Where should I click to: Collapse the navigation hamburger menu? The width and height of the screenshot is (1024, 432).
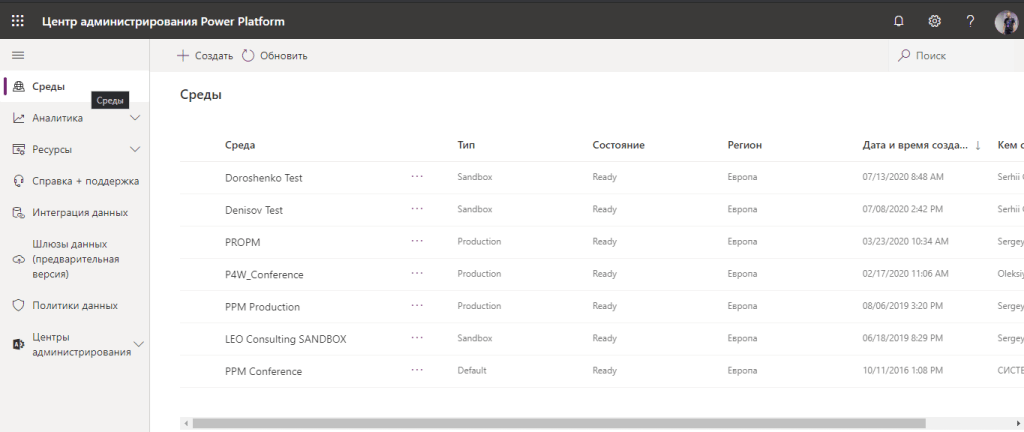click(x=18, y=55)
